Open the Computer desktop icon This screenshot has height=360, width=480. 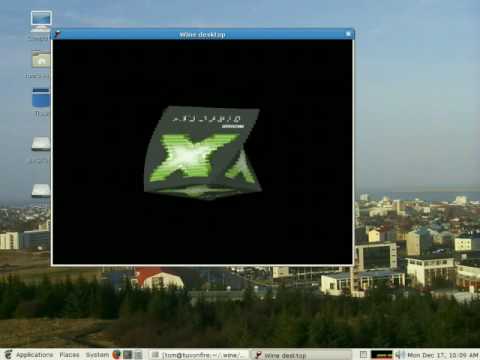click(41, 21)
